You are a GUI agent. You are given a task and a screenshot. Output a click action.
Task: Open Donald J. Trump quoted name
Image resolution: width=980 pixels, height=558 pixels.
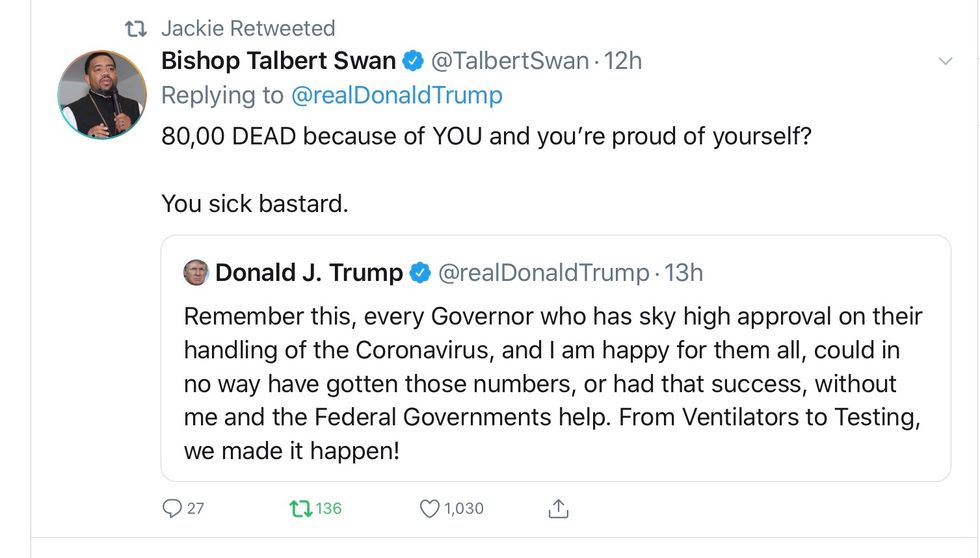[x=309, y=272]
